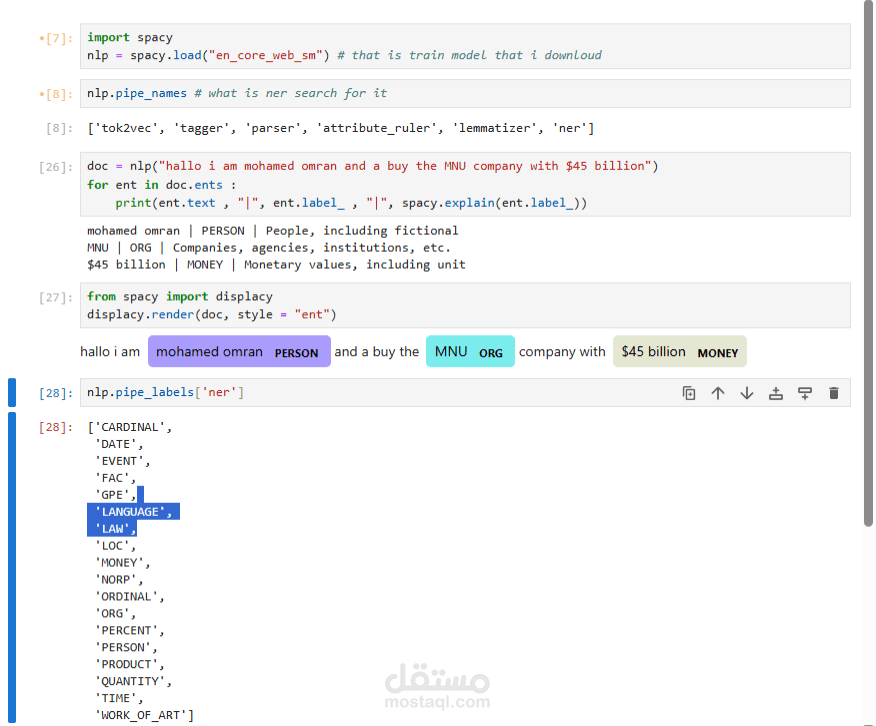876x726 pixels.
Task: Click the [26]: cell prompt
Action: pyautogui.click(x=56, y=167)
